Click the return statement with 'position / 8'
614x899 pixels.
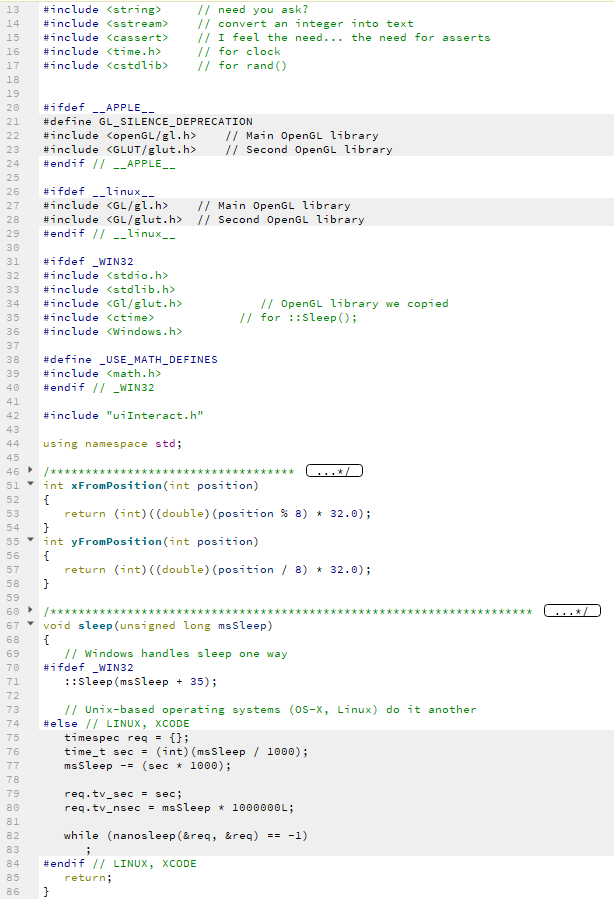[218, 570]
